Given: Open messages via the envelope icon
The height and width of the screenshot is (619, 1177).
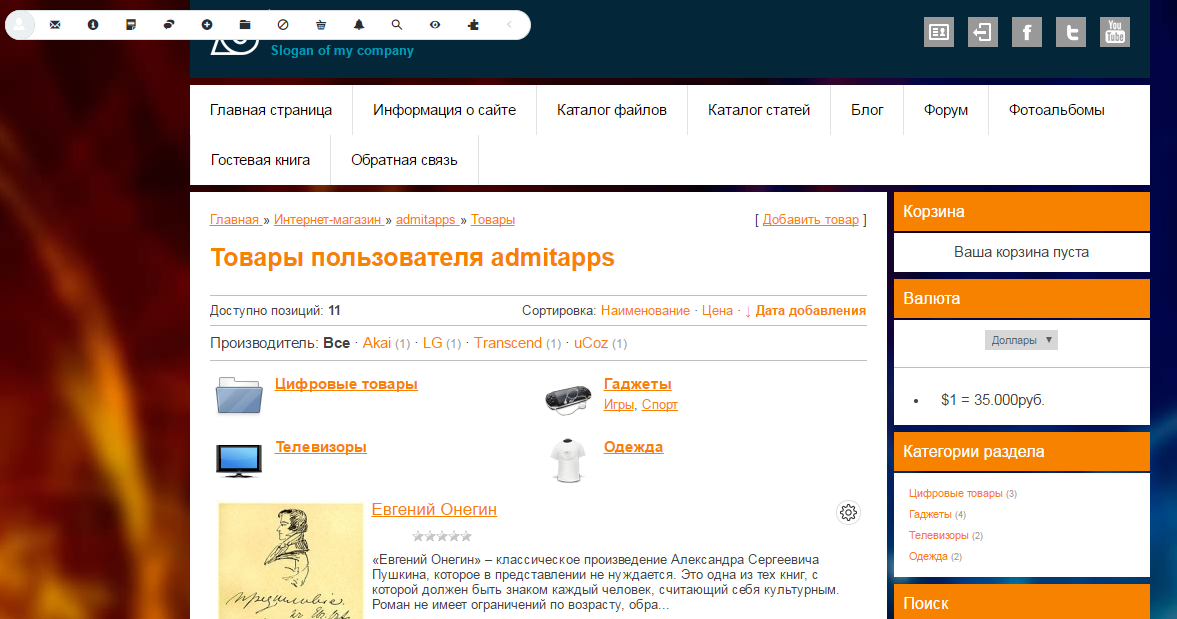Looking at the screenshot, I should point(56,24).
